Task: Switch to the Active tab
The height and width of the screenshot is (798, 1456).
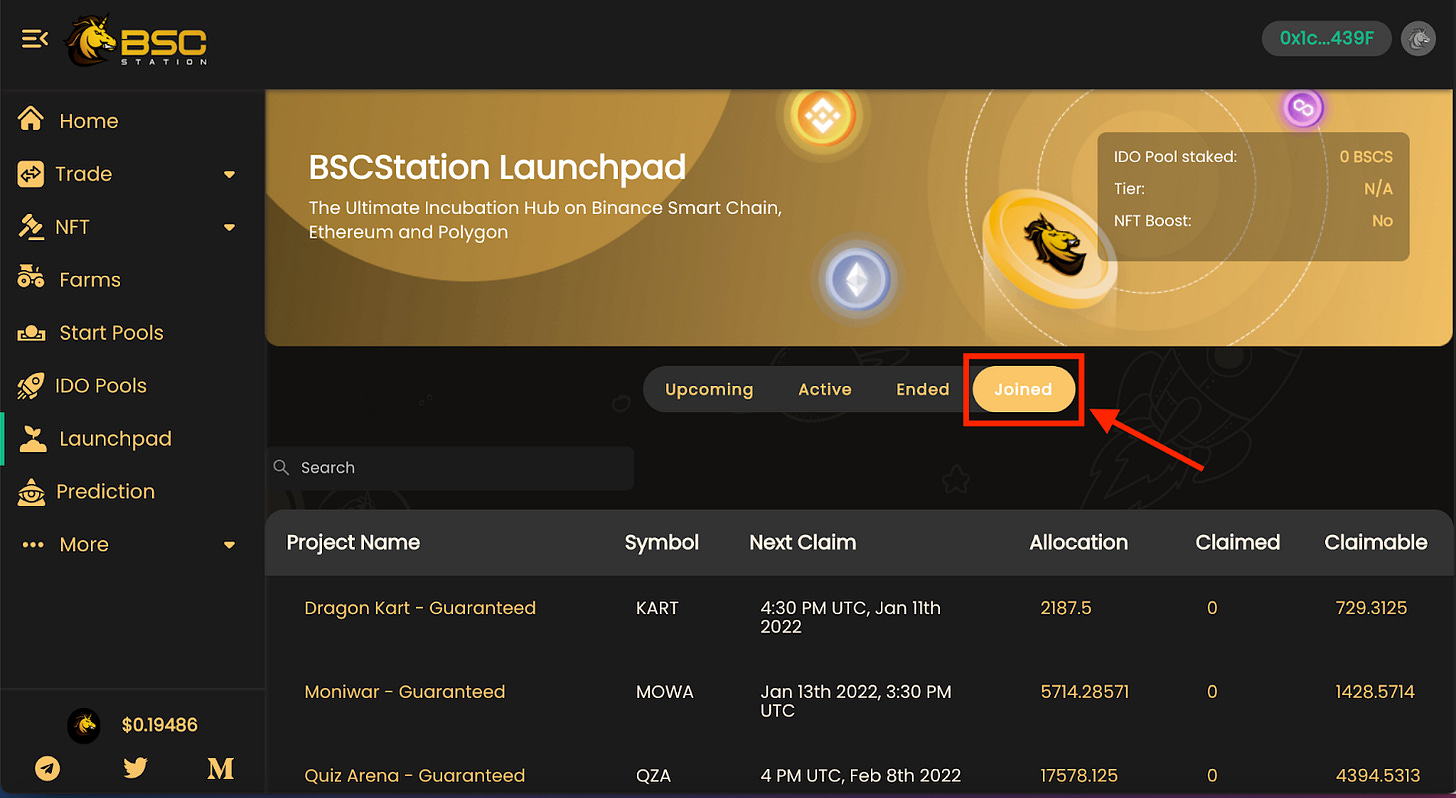Action: (825, 389)
